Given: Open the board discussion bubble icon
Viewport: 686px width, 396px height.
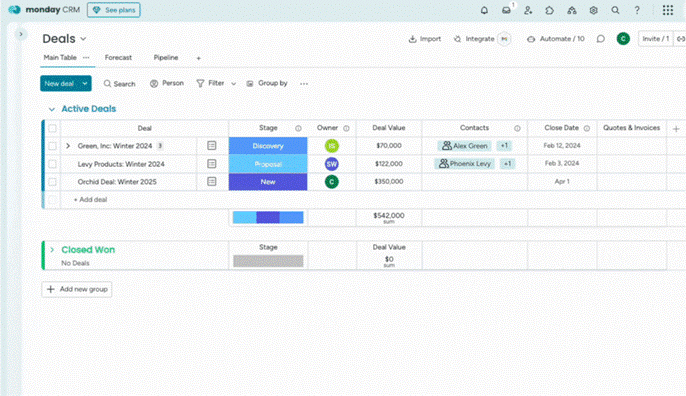Looking at the screenshot, I should pos(601,39).
